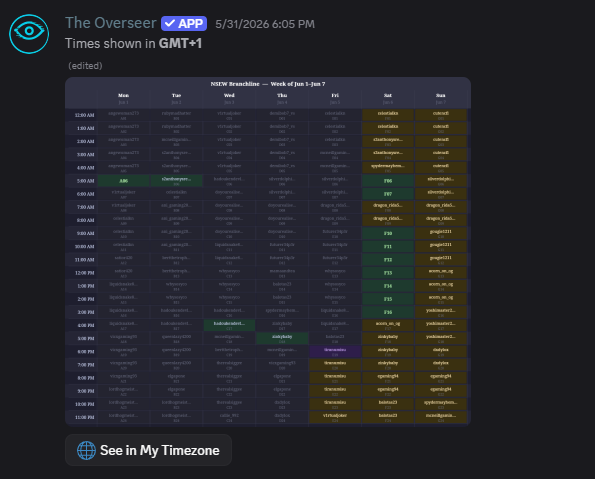Screen dimensions: 595x479
Task: Click the green F16 slot on Saturday
Action: coord(388,312)
